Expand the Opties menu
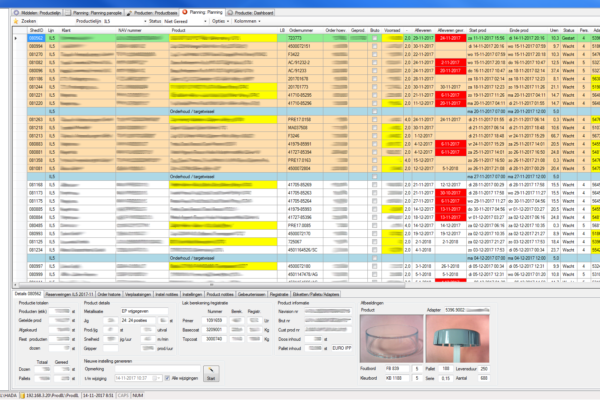Image resolution: width=600 pixels, height=400 pixels. tap(220, 21)
